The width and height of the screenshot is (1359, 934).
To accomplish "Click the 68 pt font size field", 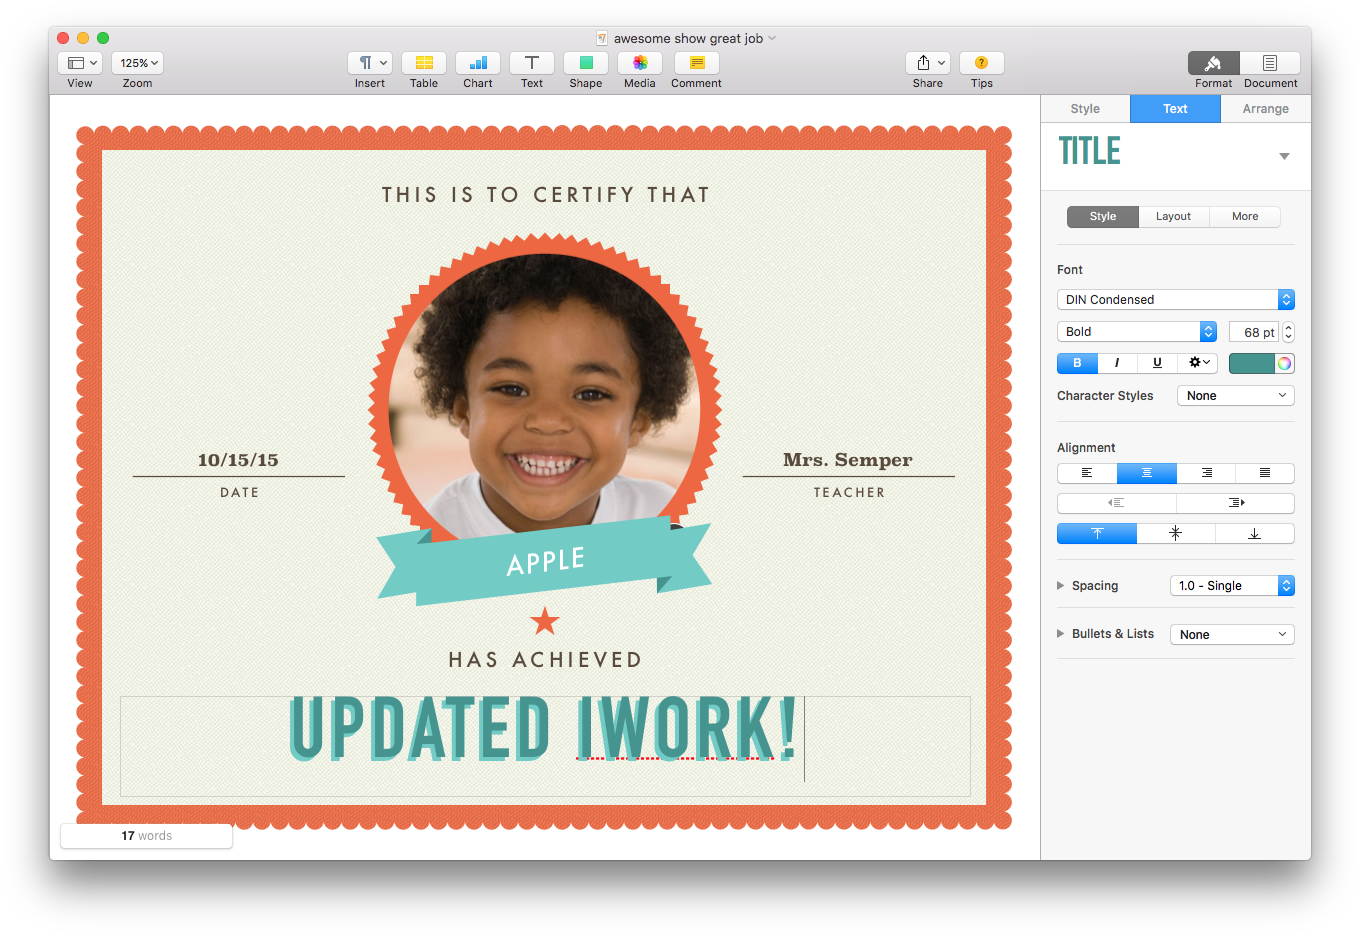I will 1253,331.
